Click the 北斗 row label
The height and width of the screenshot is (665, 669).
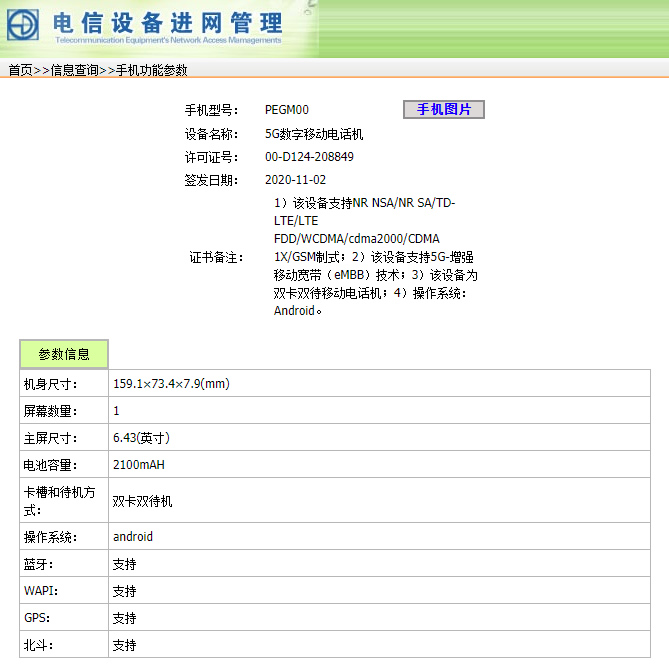click(38, 645)
